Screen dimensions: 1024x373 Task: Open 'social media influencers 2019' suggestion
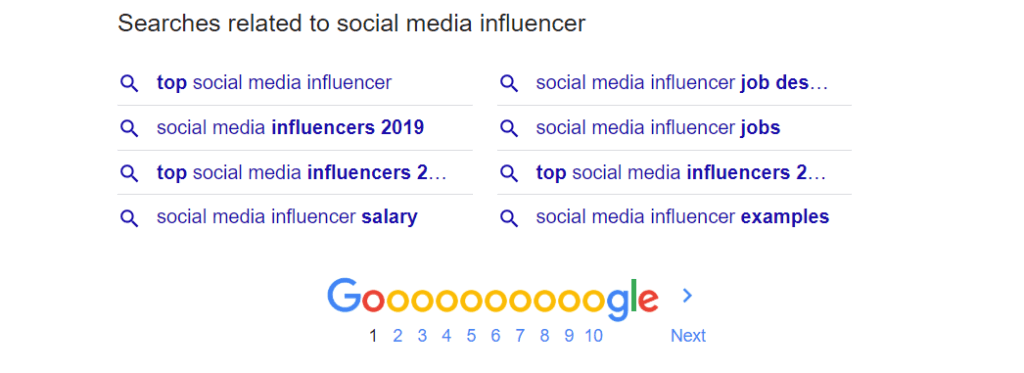point(290,127)
